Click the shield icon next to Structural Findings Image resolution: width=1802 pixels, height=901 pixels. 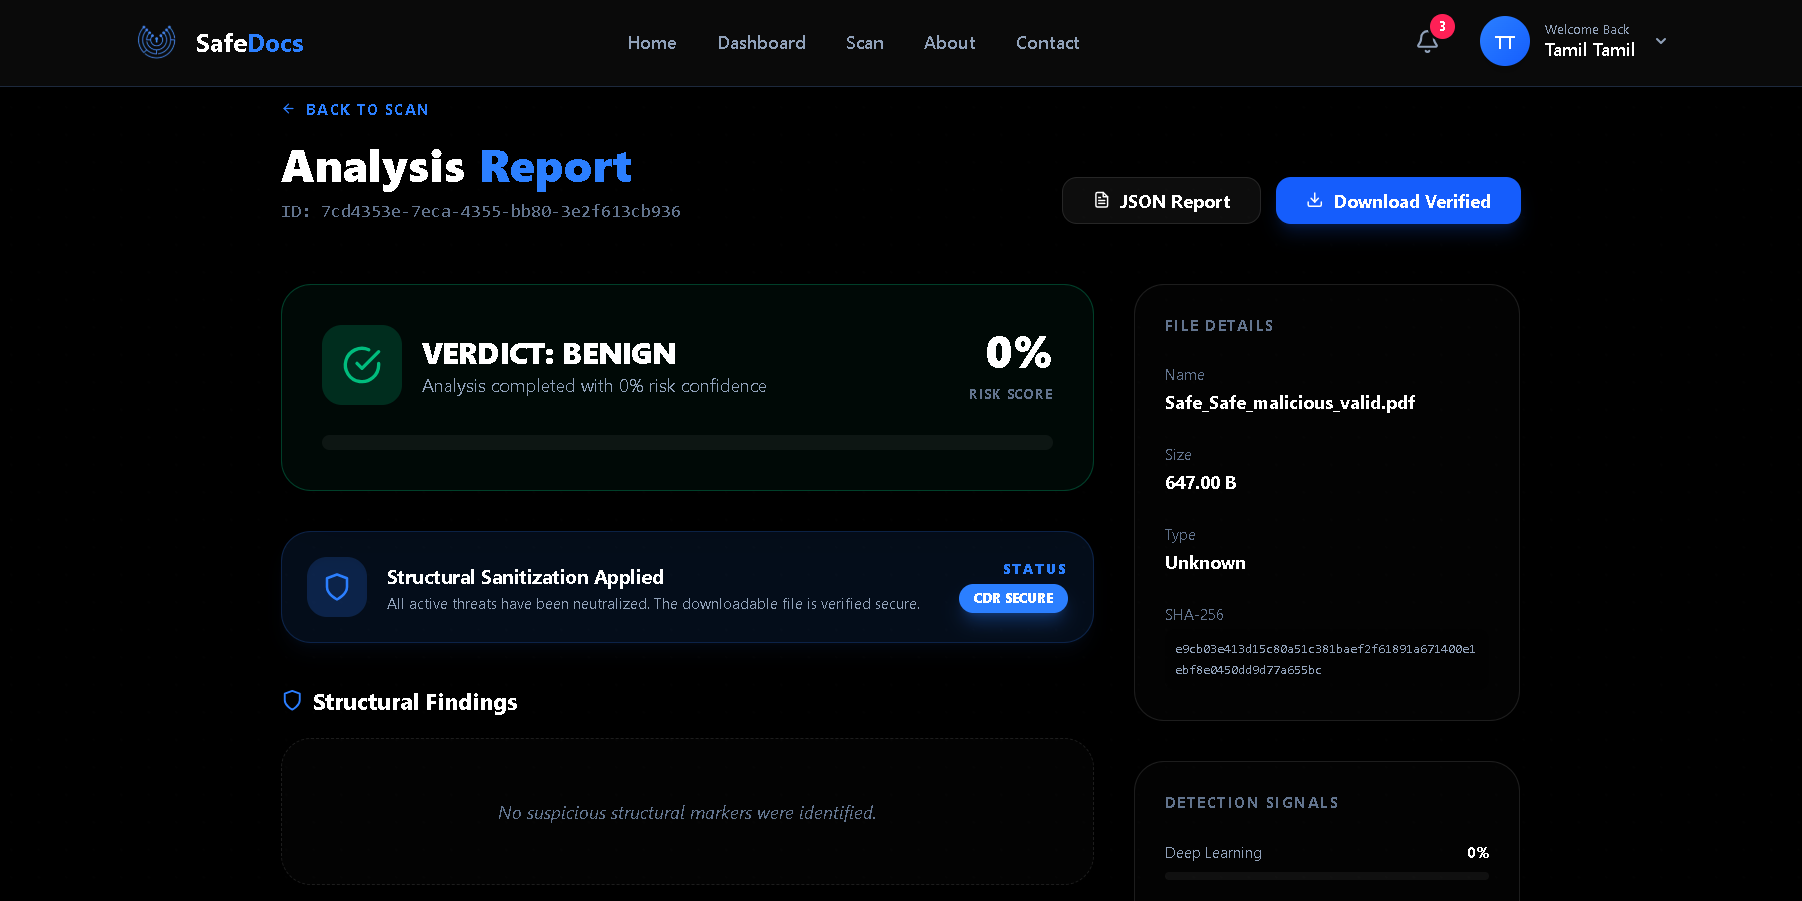pyautogui.click(x=292, y=701)
